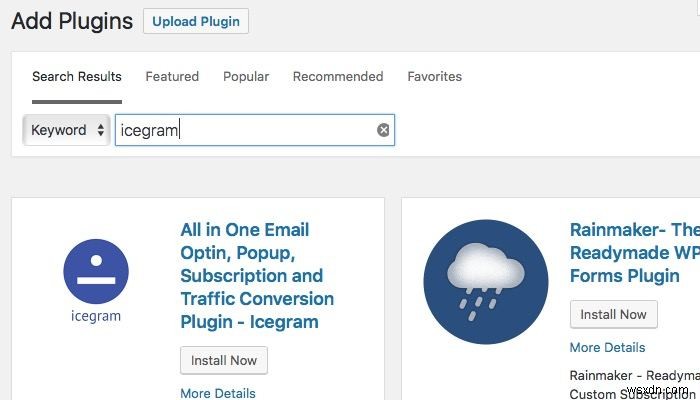
Task: Click the Keyword dropdown arrows
Action: click(x=101, y=130)
